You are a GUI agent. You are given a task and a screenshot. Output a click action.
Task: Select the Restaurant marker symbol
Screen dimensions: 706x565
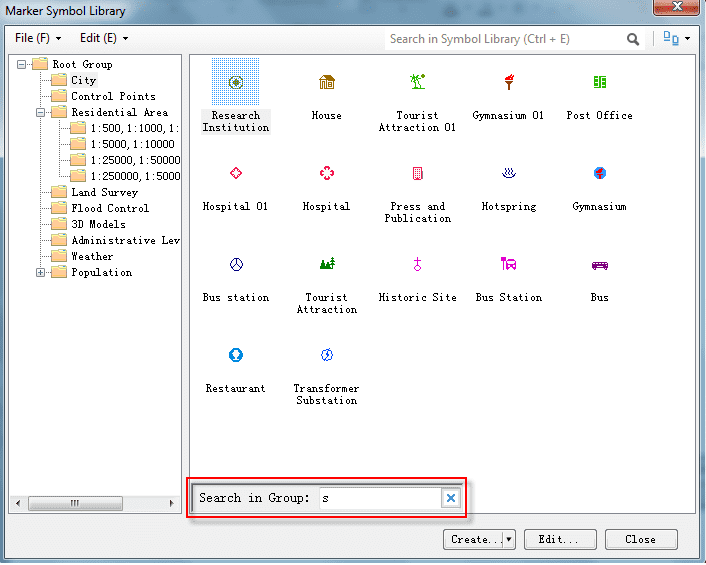click(236, 356)
